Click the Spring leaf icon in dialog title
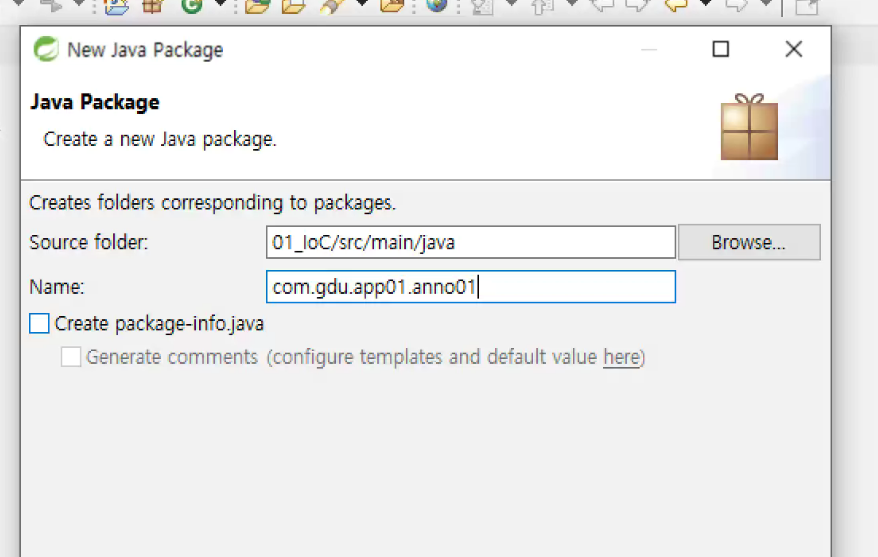This screenshot has width=878, height=557. point(46,49)
